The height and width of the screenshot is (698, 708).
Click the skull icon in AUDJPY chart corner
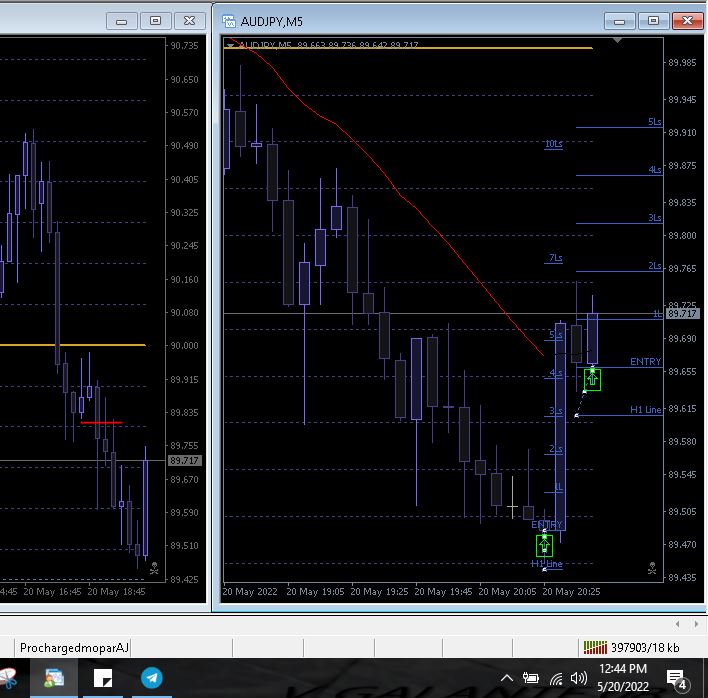pos(651,569)
